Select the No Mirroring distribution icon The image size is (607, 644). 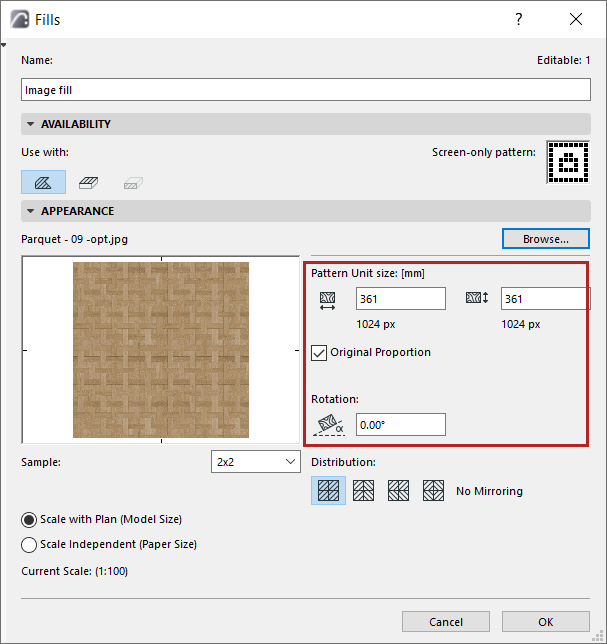pos(329,490)
